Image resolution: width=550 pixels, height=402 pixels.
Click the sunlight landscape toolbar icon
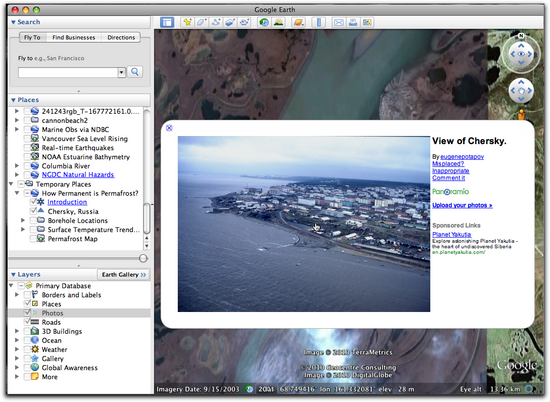(x=278, y=22)
